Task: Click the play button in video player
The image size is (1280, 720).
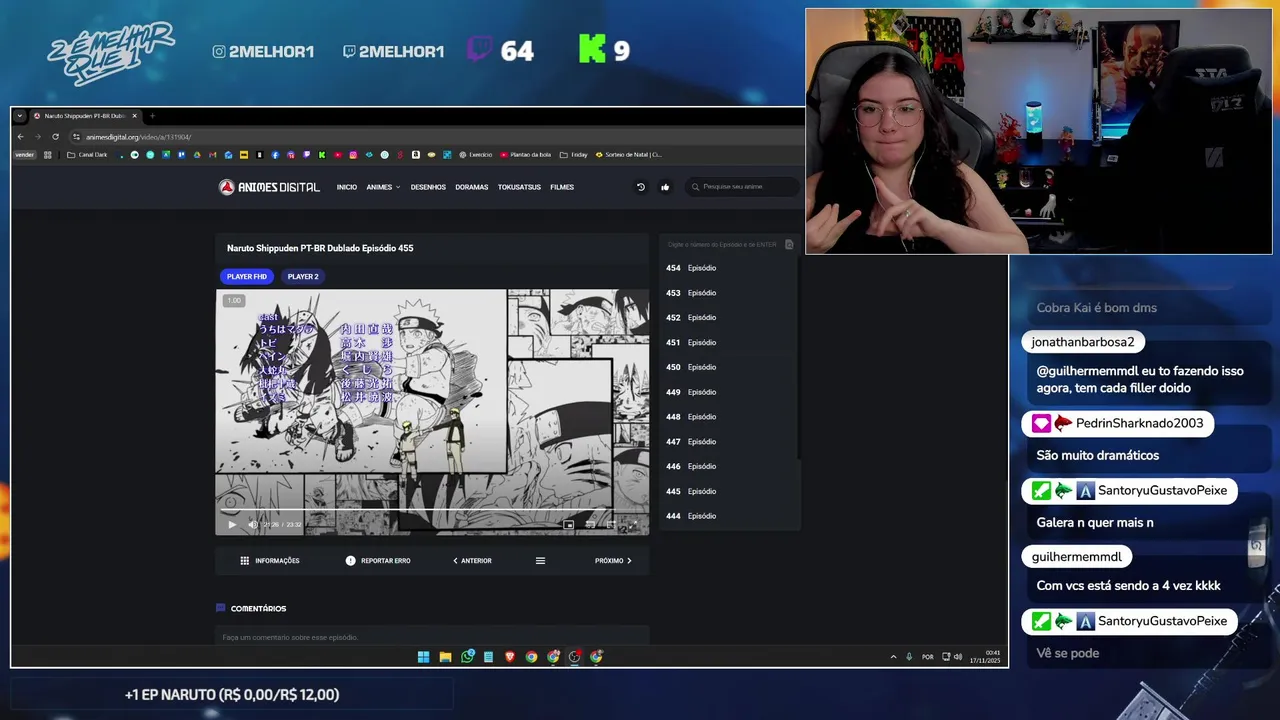Action: [x=232, y=524]
